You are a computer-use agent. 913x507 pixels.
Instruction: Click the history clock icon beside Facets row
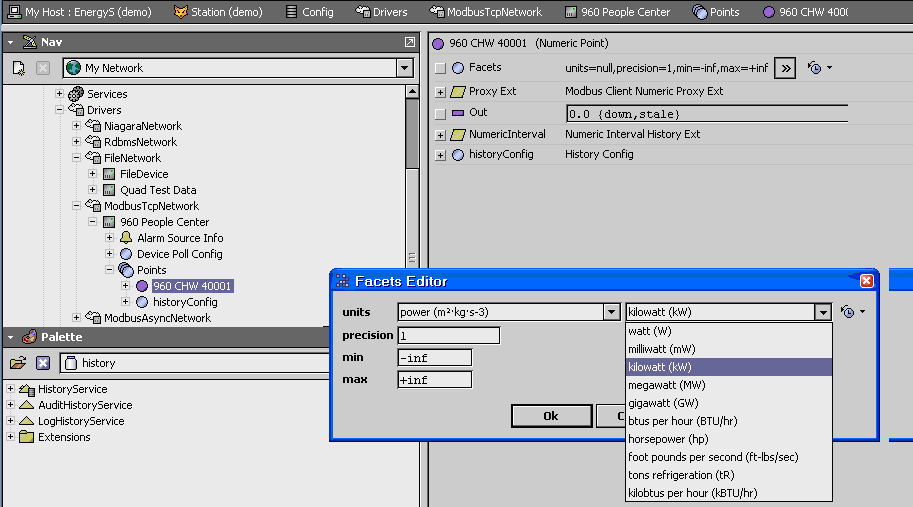[x=815, y=68]
